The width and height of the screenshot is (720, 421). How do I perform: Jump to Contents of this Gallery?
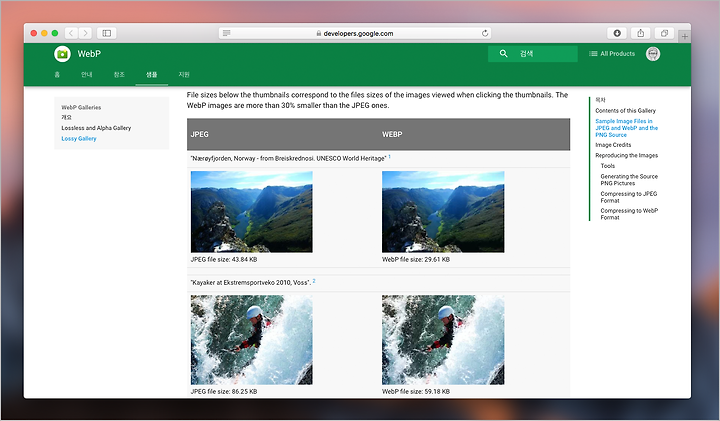coord(625,111)
